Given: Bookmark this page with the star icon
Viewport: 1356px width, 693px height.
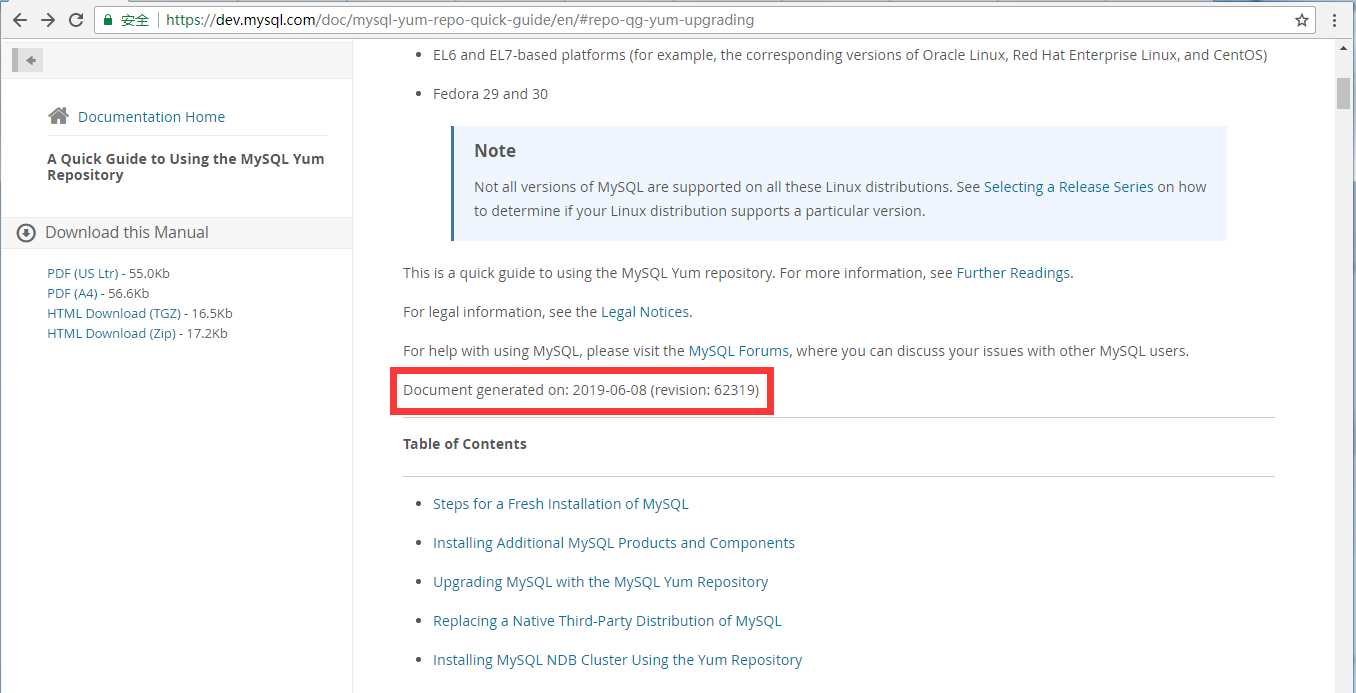Looking at the screenshot, I should coord(1302,20).
